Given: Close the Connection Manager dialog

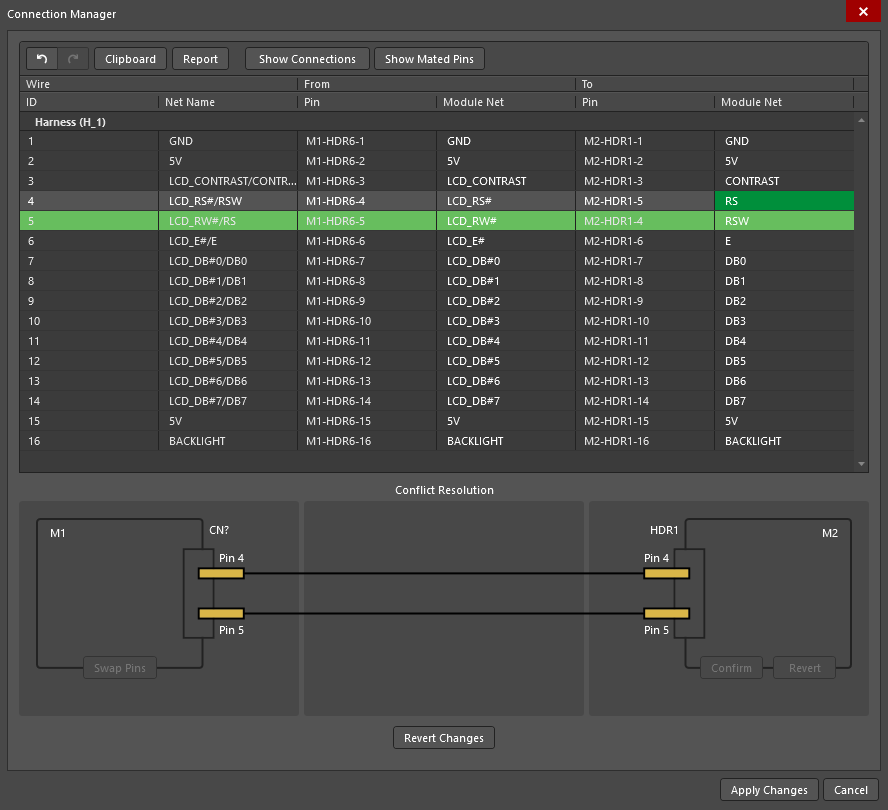Looking at the screenshot, I should [x=862, y=13].
